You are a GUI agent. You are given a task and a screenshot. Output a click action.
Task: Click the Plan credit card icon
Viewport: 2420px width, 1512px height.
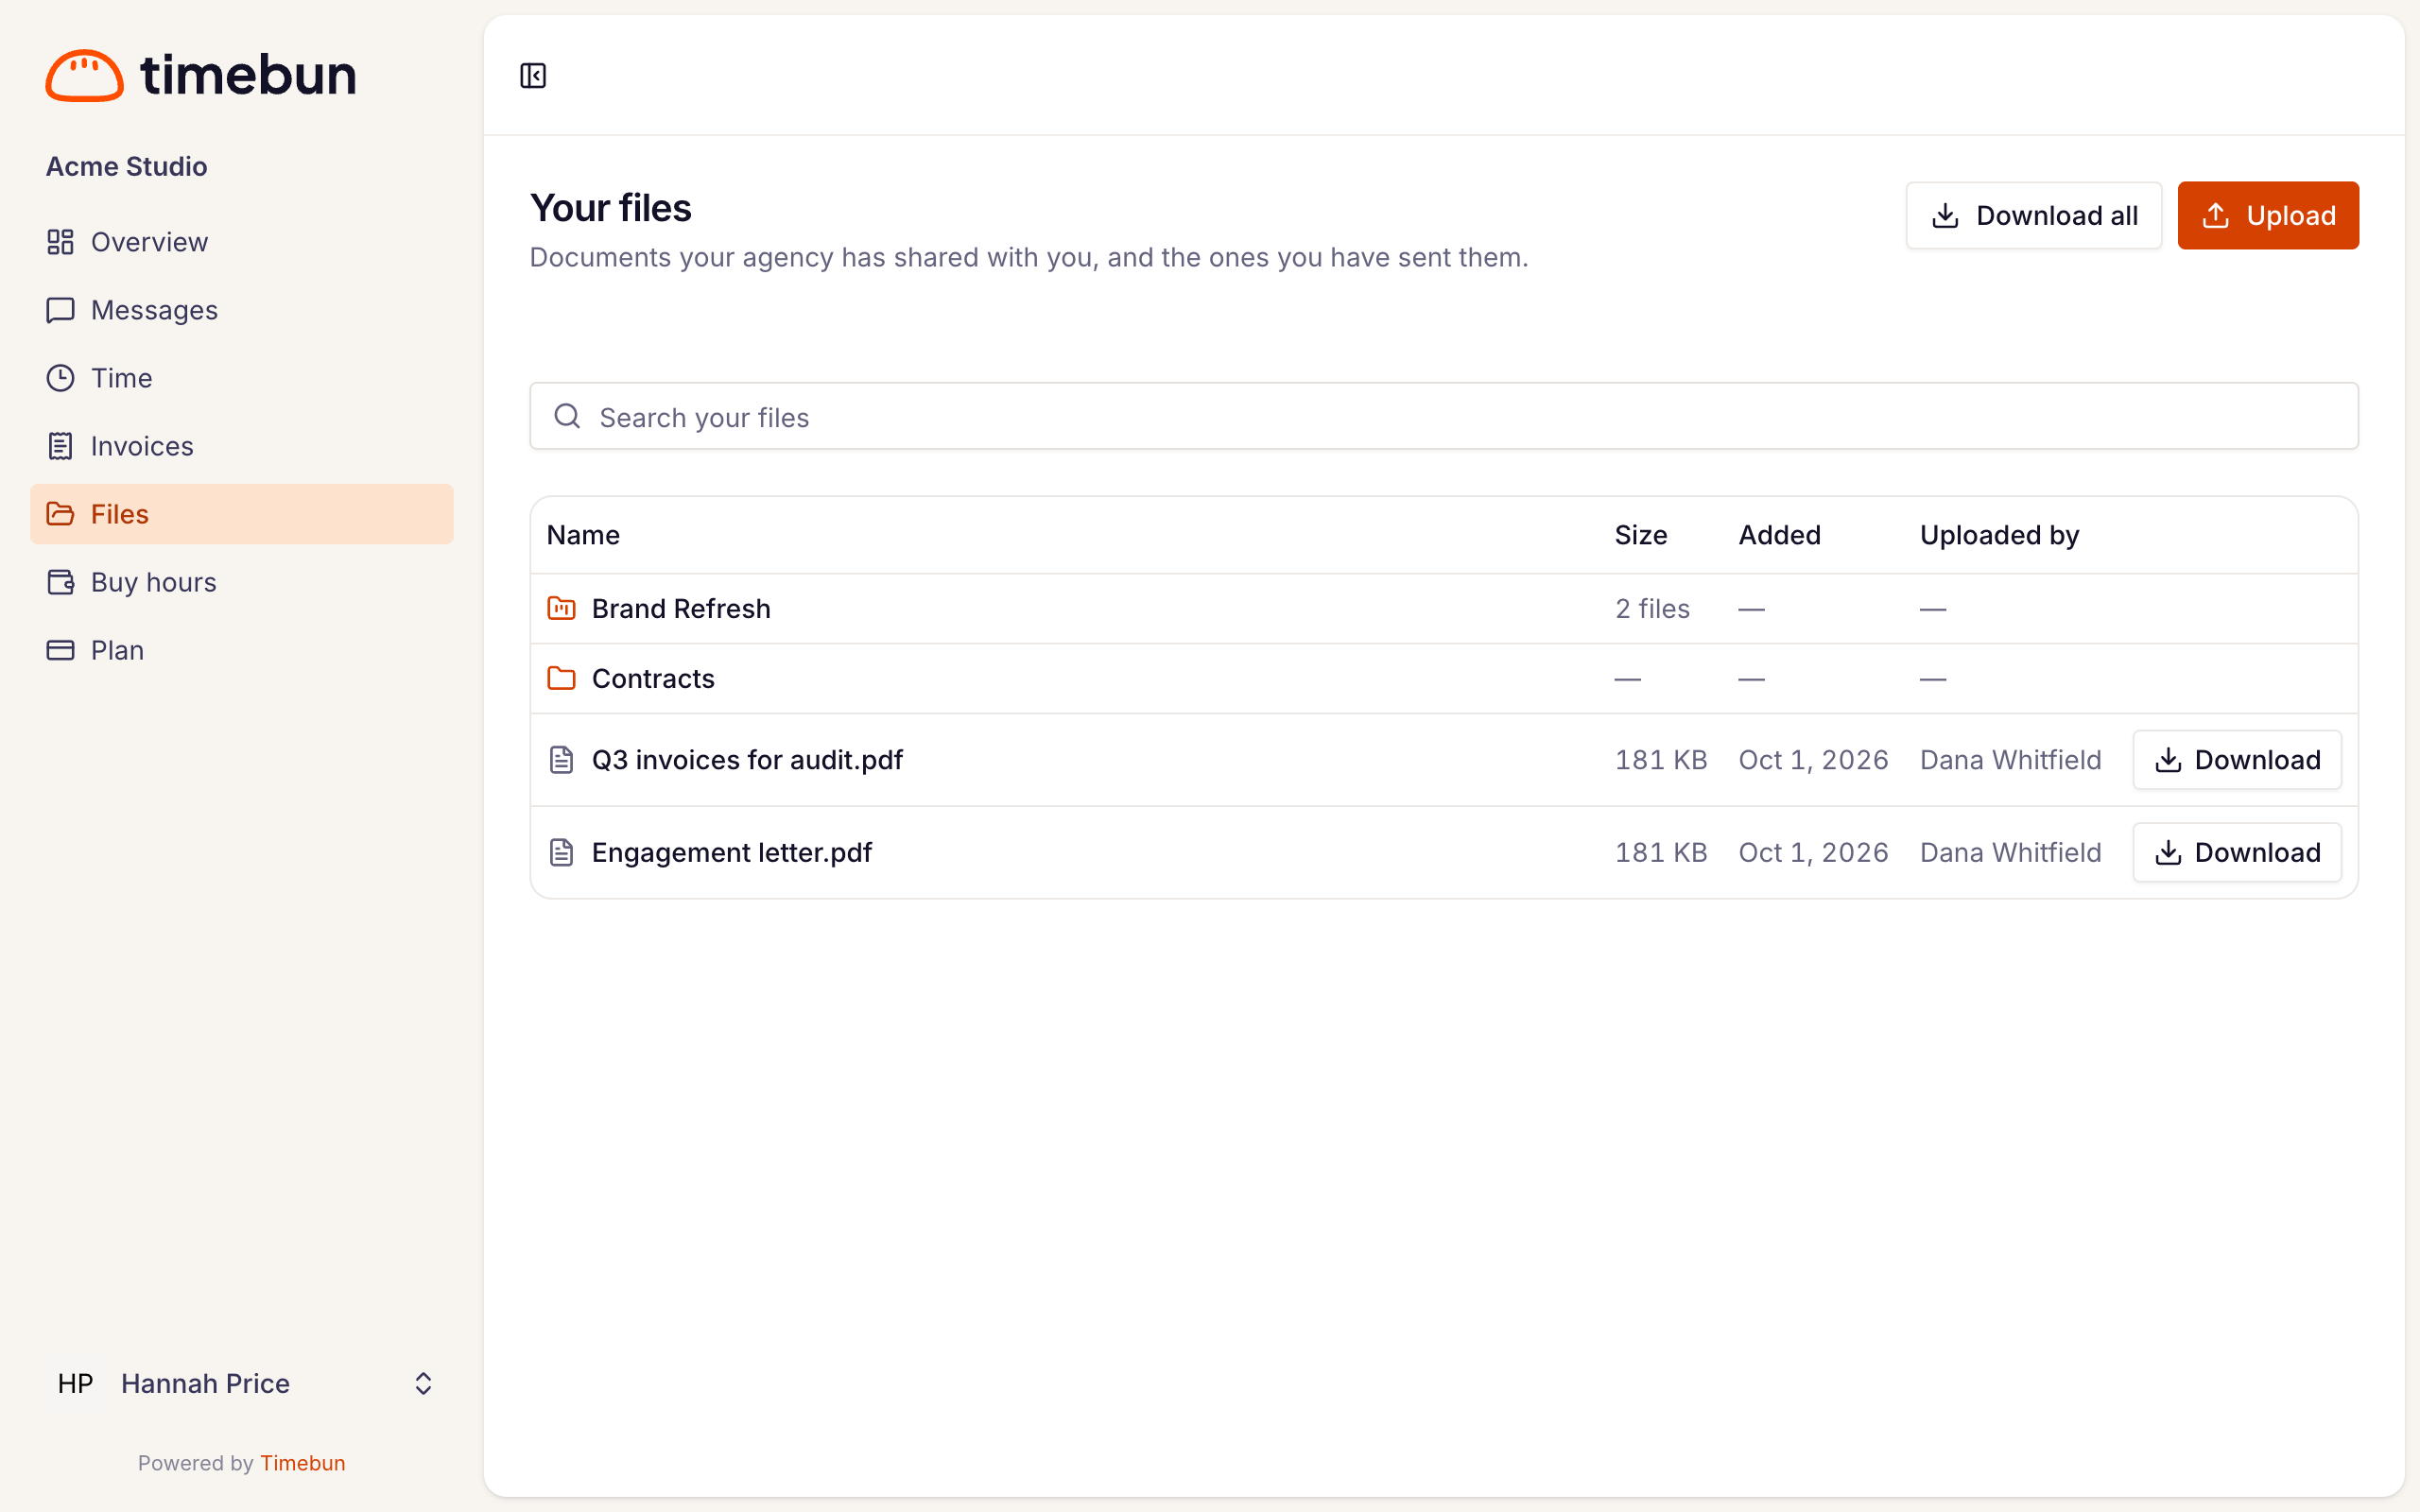(60, 650)
